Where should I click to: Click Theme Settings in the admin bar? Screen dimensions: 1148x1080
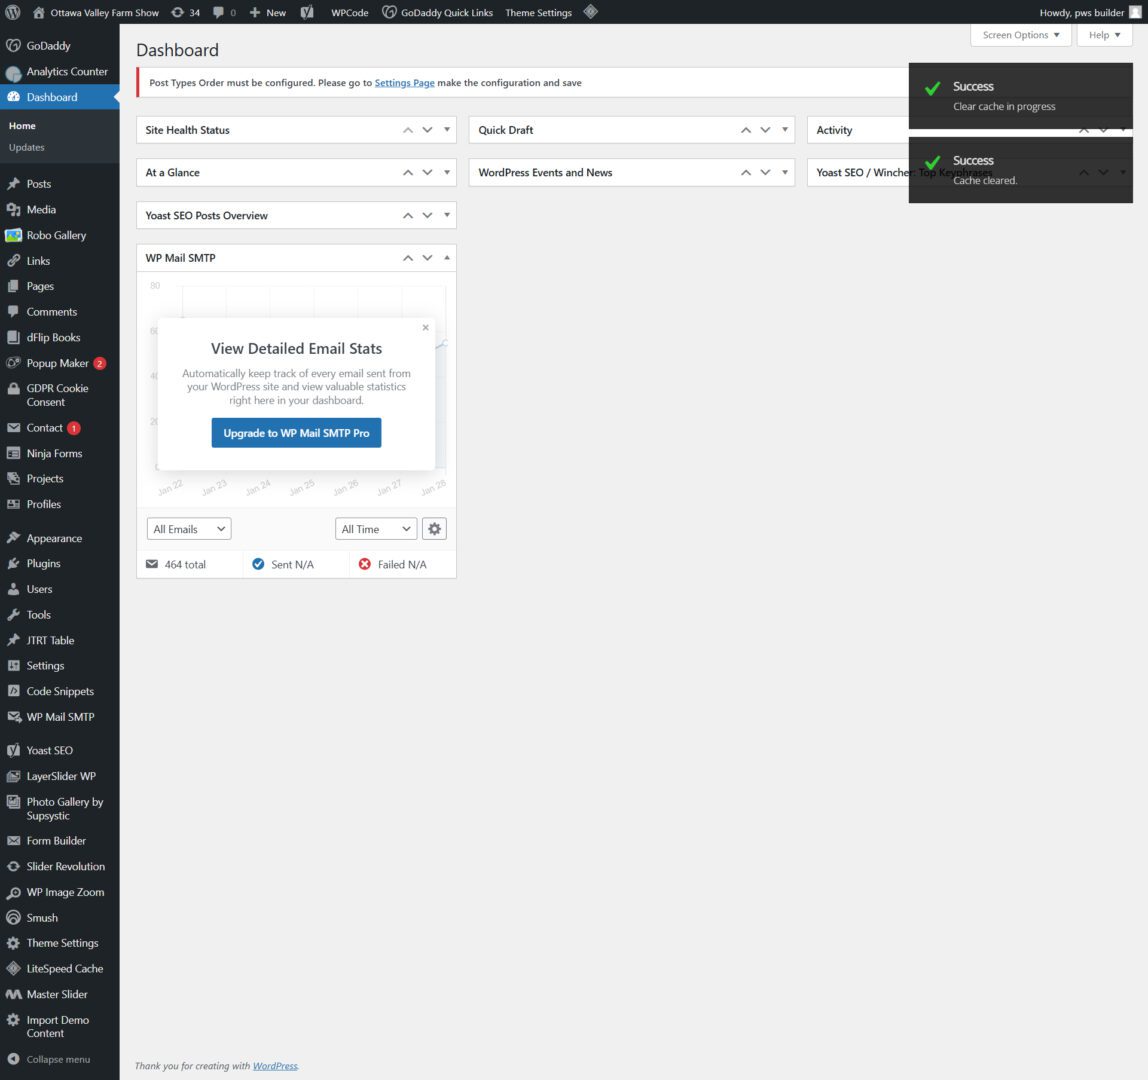click(x=538, y=12)
